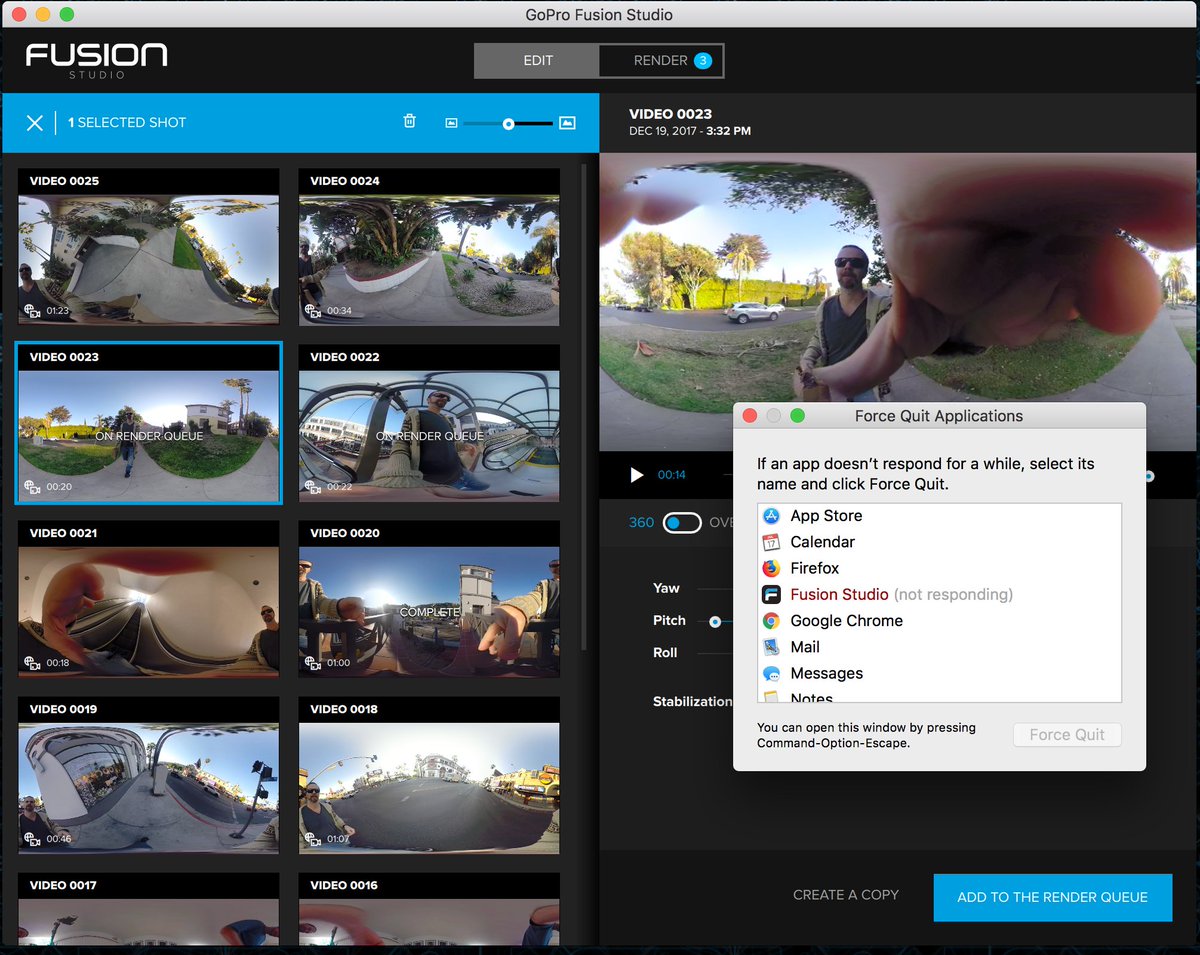Viewport: 1200px width, 955px height.
Task: Select Mail in Force Quit list
Action: (939, 647)
